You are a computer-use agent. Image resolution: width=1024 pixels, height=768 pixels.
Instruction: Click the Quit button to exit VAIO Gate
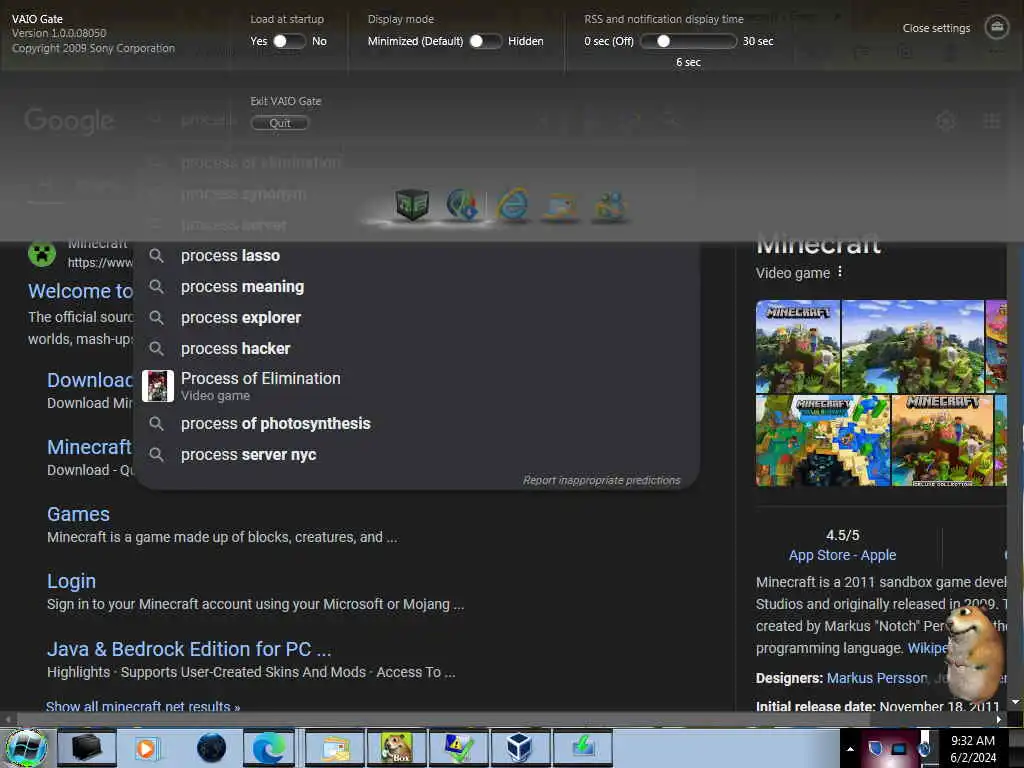tap(280, 123)
